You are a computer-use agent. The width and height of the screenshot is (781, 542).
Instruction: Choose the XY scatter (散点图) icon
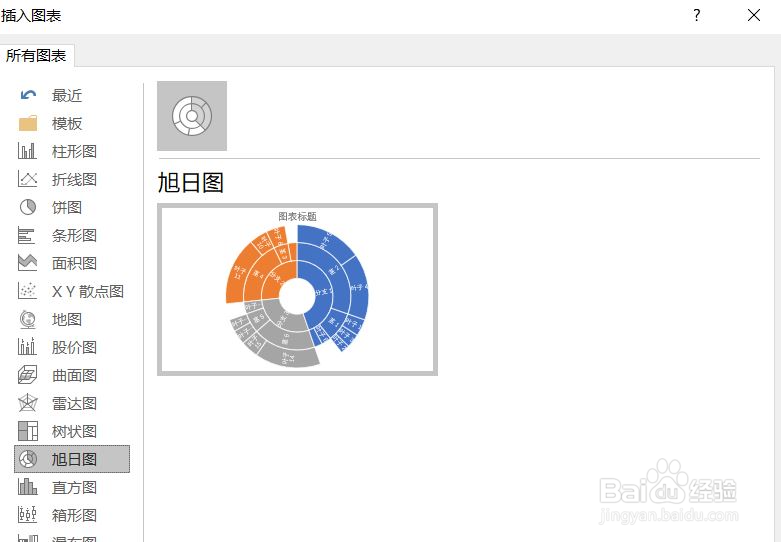point(27,291)
